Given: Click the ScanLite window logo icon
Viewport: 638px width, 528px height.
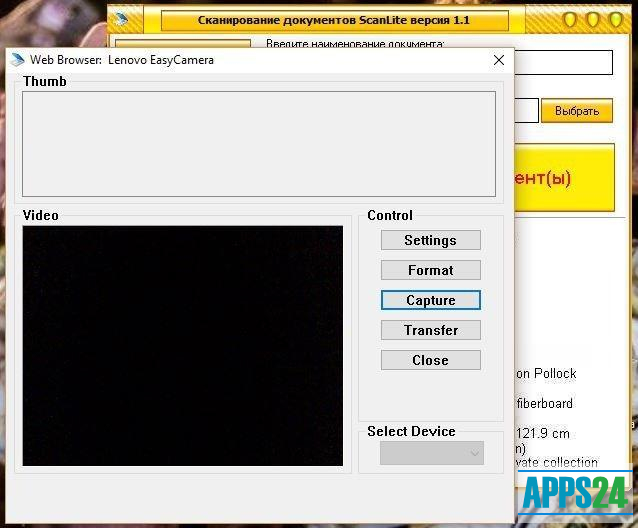Looking at the screenshot, I should pyautogui.click(x=121, y=19).
